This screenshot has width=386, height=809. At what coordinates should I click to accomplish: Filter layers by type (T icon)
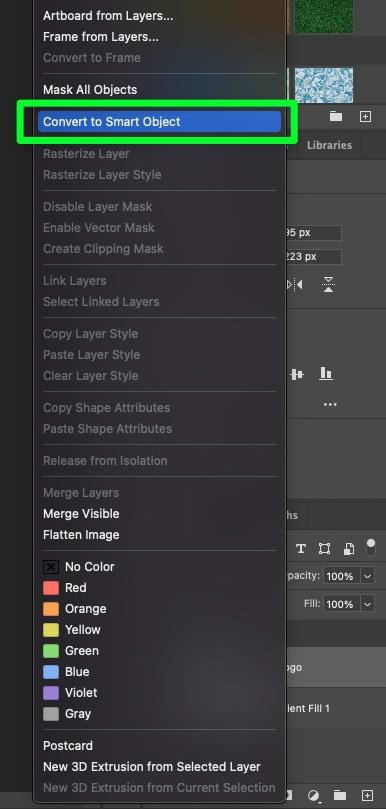301,549
